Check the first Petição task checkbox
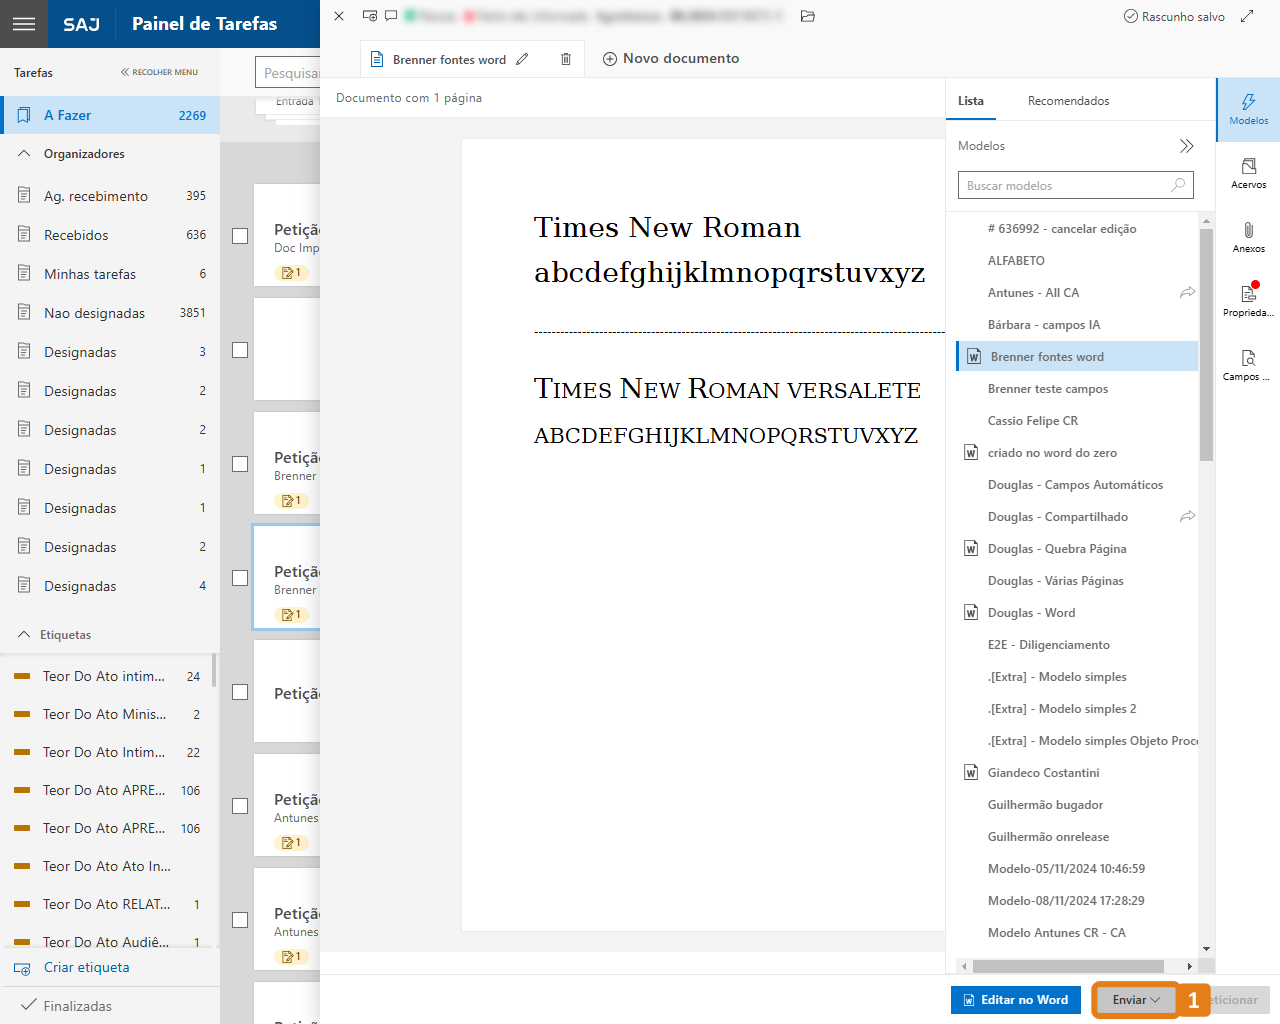 pos(240,236)
